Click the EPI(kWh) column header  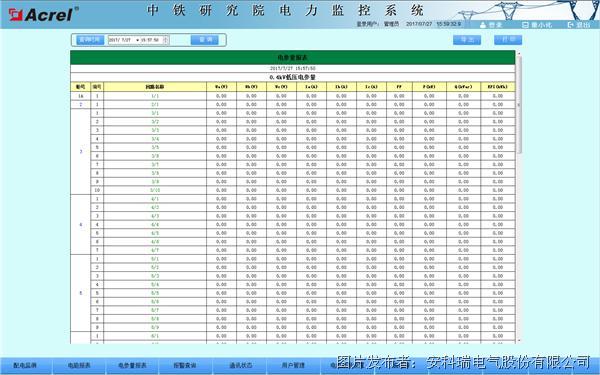498,87
